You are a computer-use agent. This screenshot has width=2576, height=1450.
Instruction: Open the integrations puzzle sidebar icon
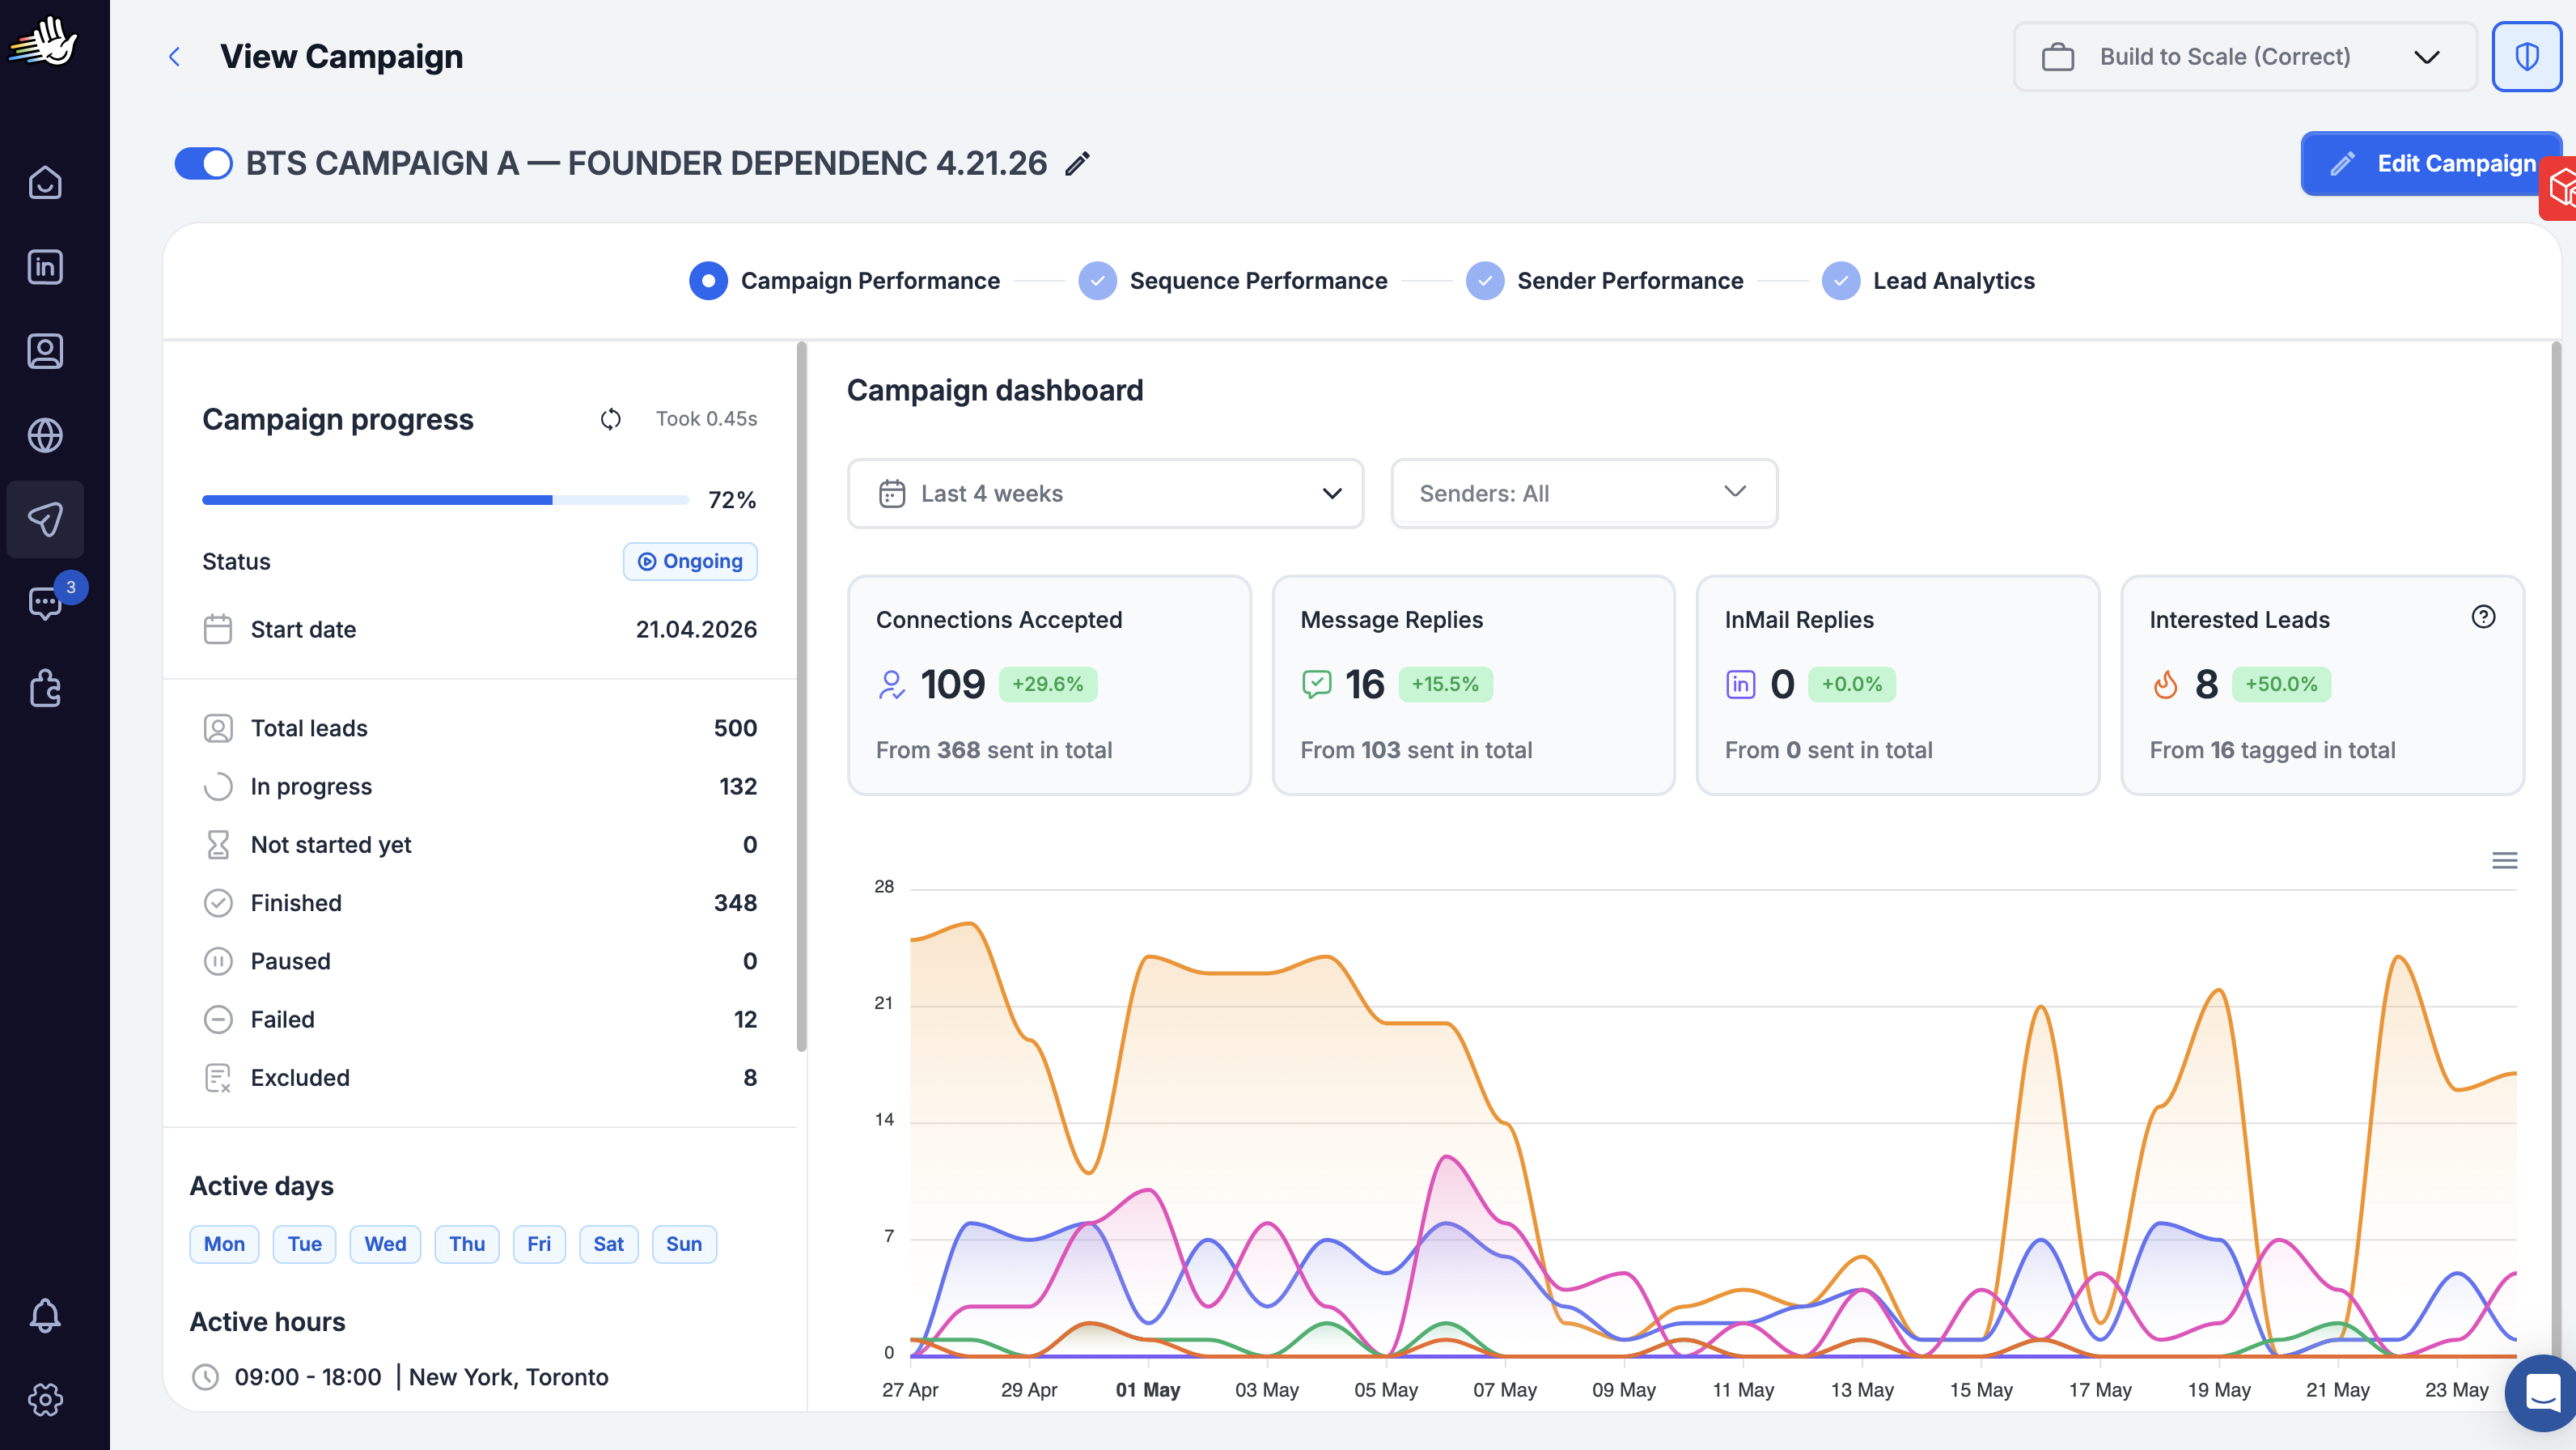(45, 688)
